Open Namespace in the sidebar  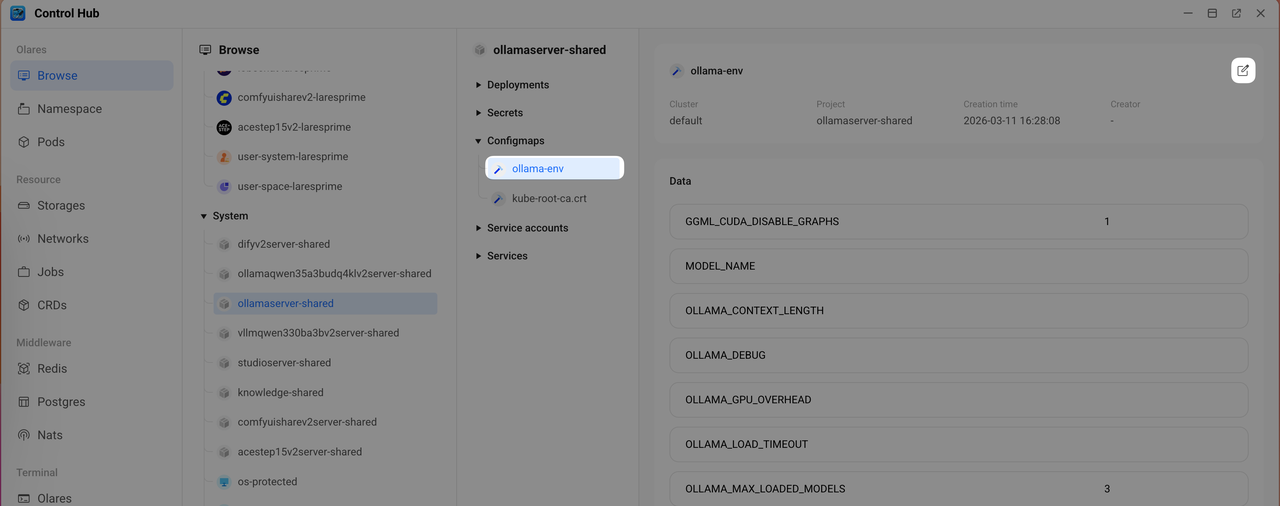click(69, 109)
